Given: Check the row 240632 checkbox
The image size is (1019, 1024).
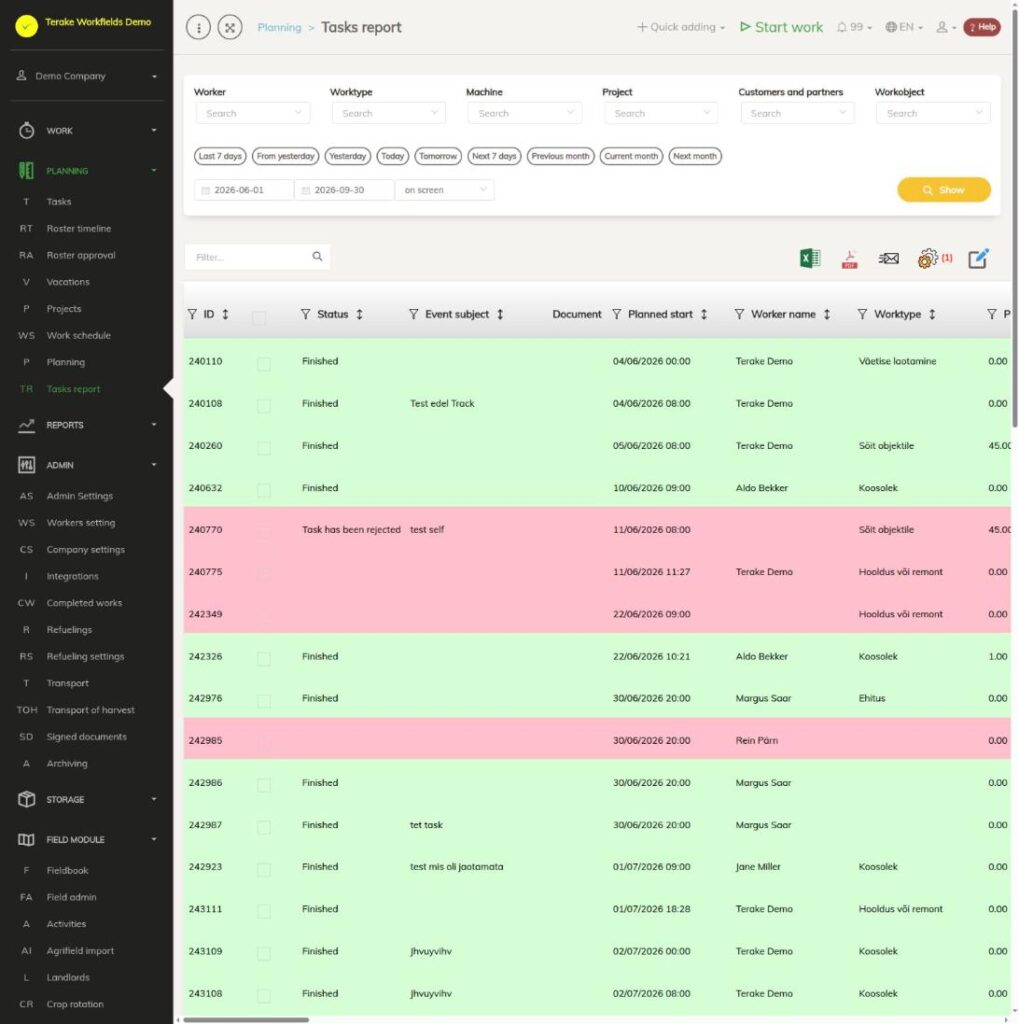Looking at the screenshot, I should click(x=264, y=490).
